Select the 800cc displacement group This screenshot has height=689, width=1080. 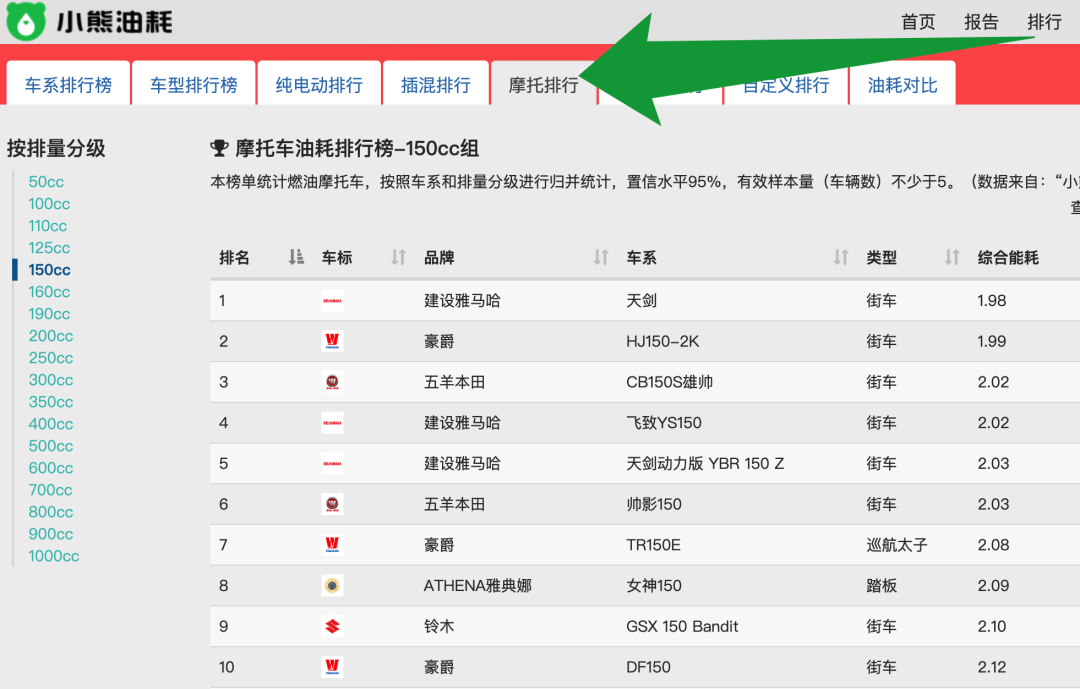(x=50, y=513)
